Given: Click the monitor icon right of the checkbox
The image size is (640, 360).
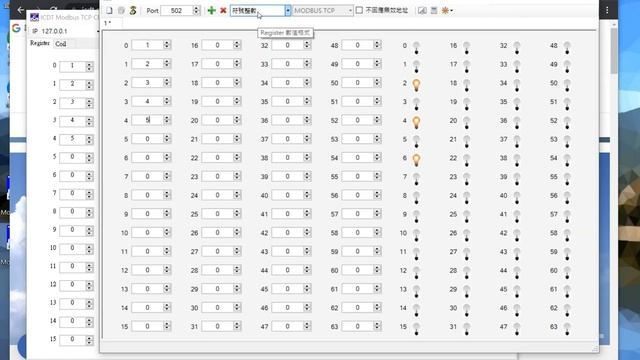Looking at the screenshot, I should 422,11.
